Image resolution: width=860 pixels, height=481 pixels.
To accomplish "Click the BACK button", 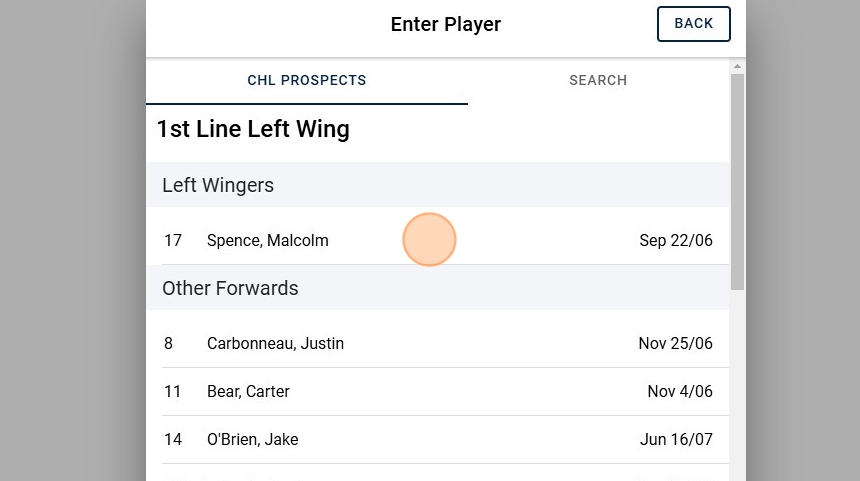I will click(x=693, y=24).
